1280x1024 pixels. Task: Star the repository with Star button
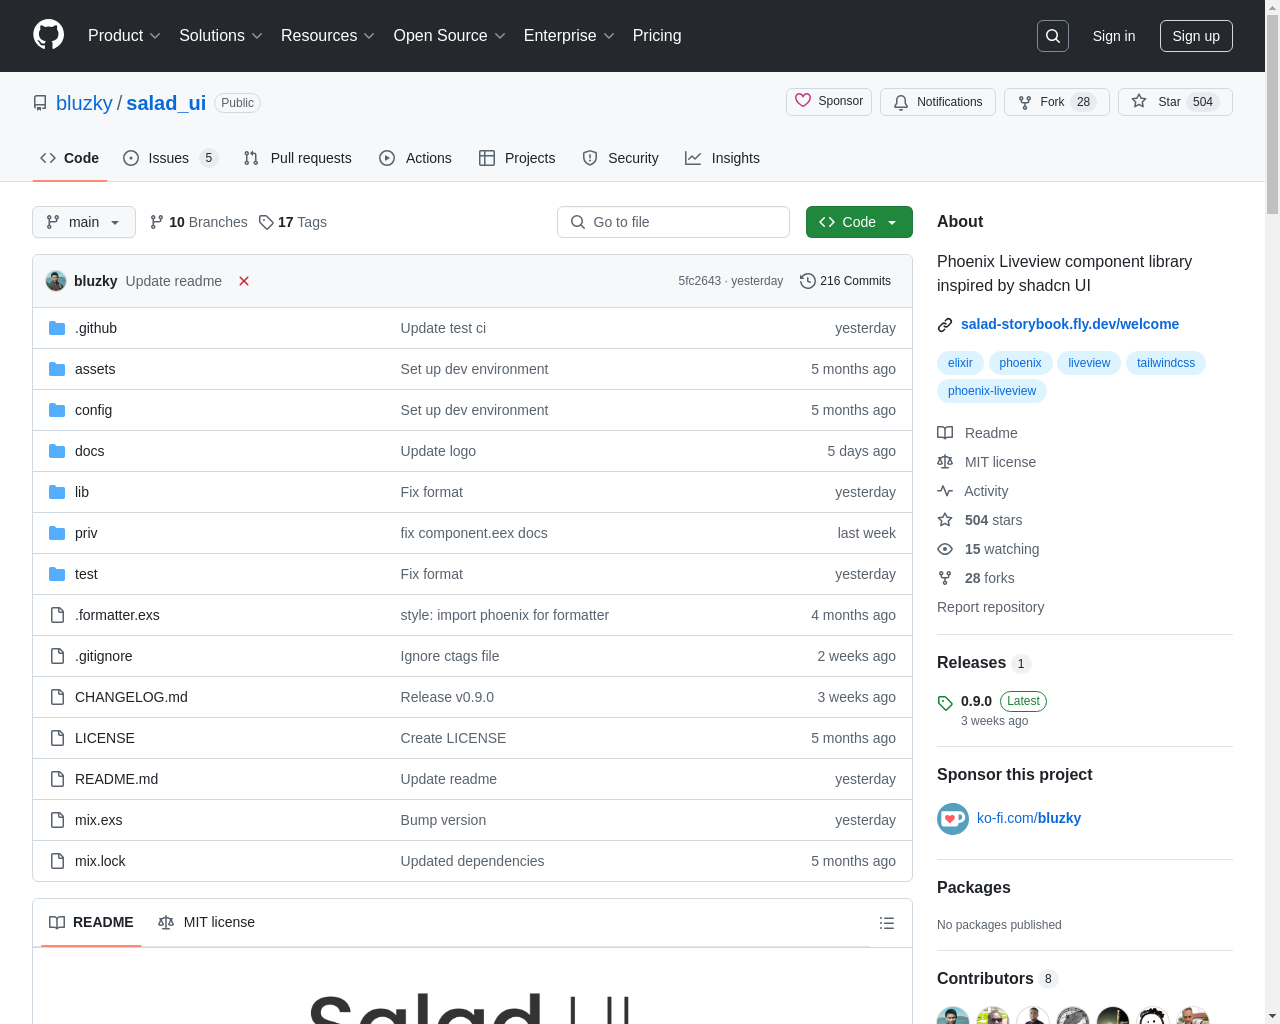click(x=1175, y=102)
